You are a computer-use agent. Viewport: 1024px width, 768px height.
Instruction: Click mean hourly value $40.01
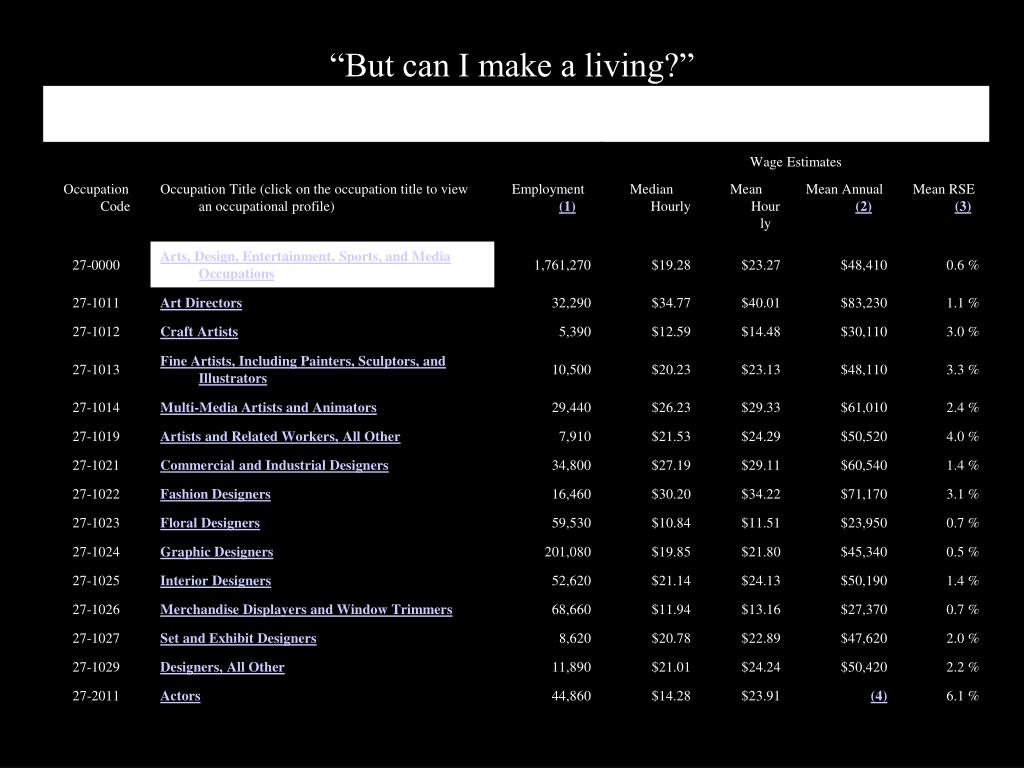(x=761, y=303)
